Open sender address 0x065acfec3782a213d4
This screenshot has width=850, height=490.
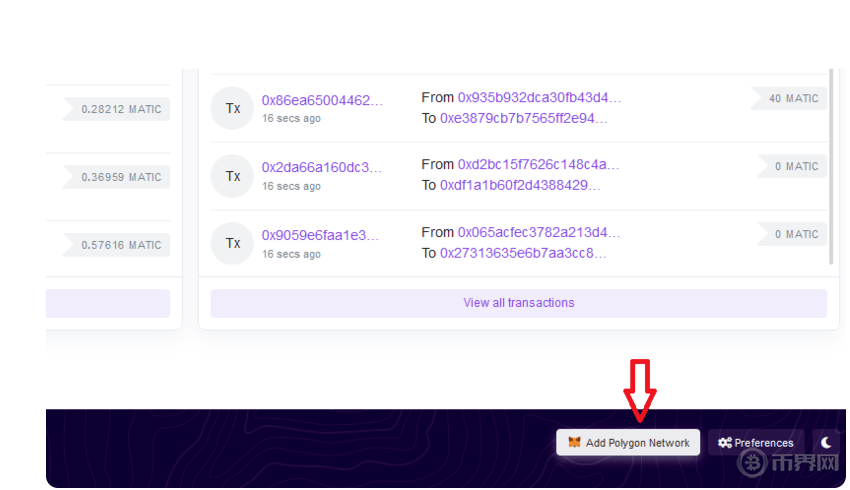[539, 232]
